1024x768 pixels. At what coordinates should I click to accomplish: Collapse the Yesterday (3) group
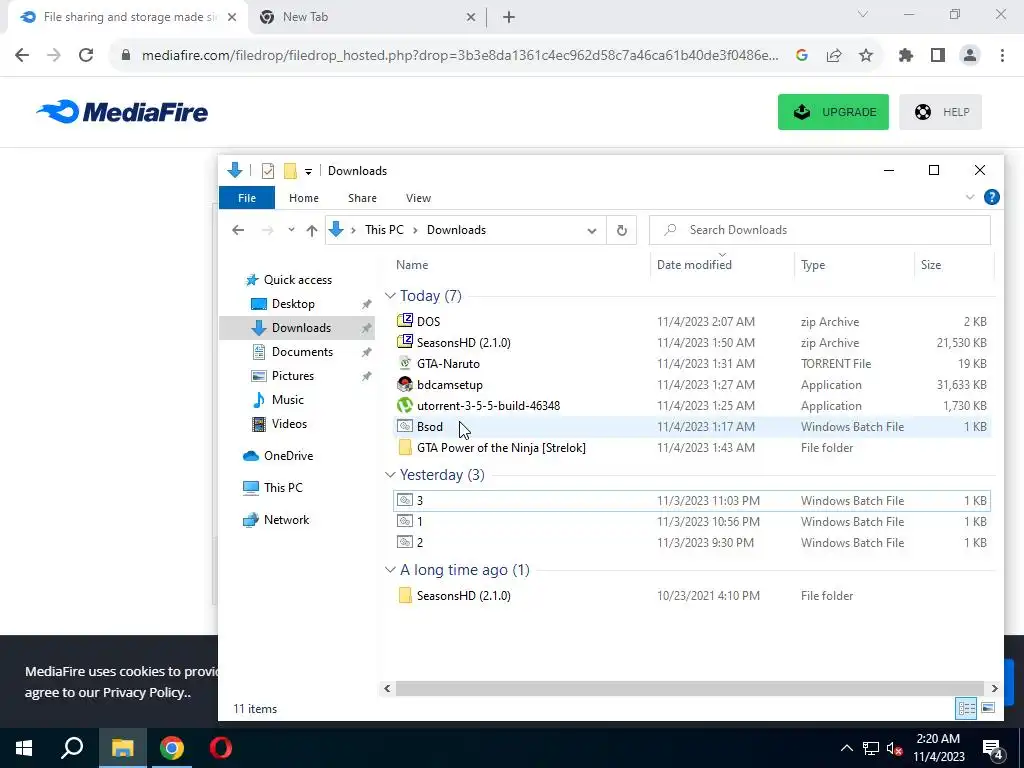391,475
